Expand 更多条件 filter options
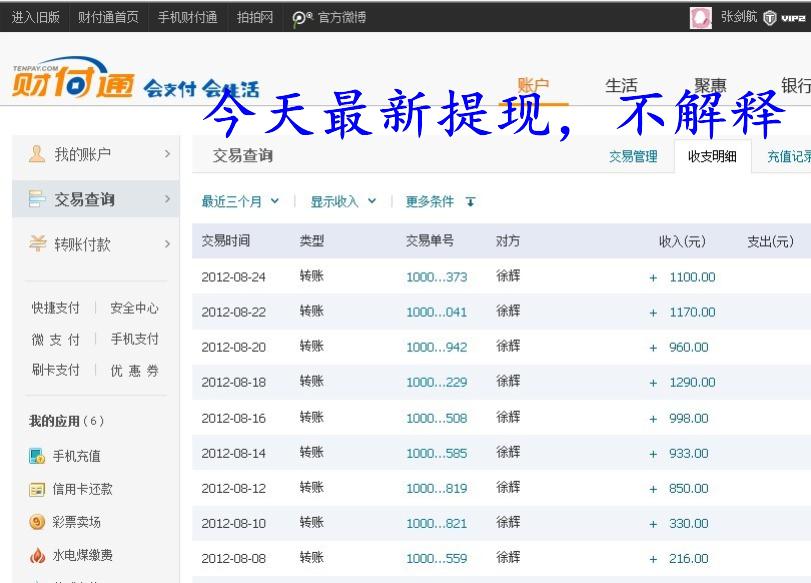This screenshot has height=583, width=811. point(440,201)
